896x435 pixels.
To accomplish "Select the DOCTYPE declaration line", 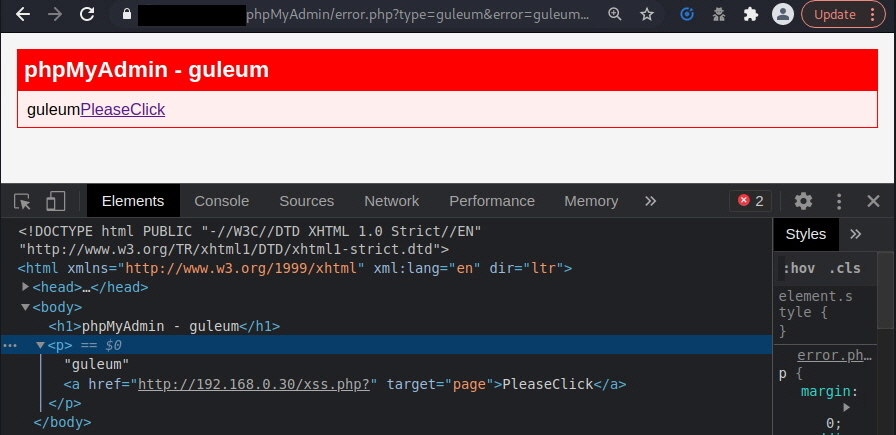I will [x=250, y=240].
